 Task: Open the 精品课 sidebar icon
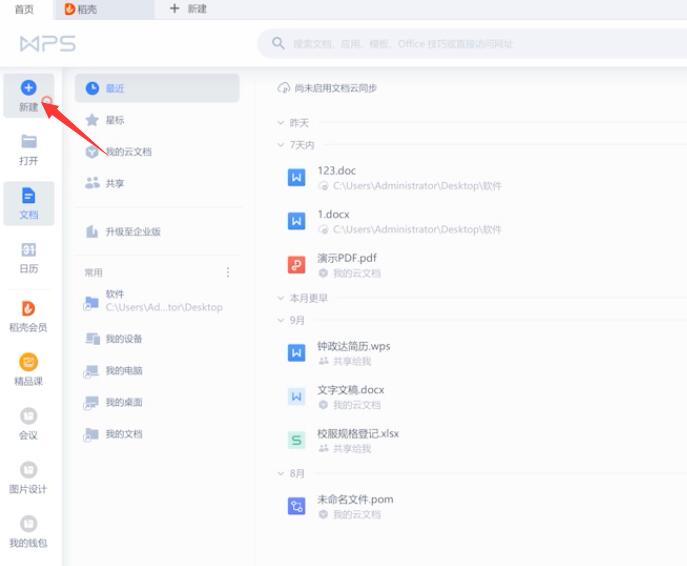[x=28, y=362]
